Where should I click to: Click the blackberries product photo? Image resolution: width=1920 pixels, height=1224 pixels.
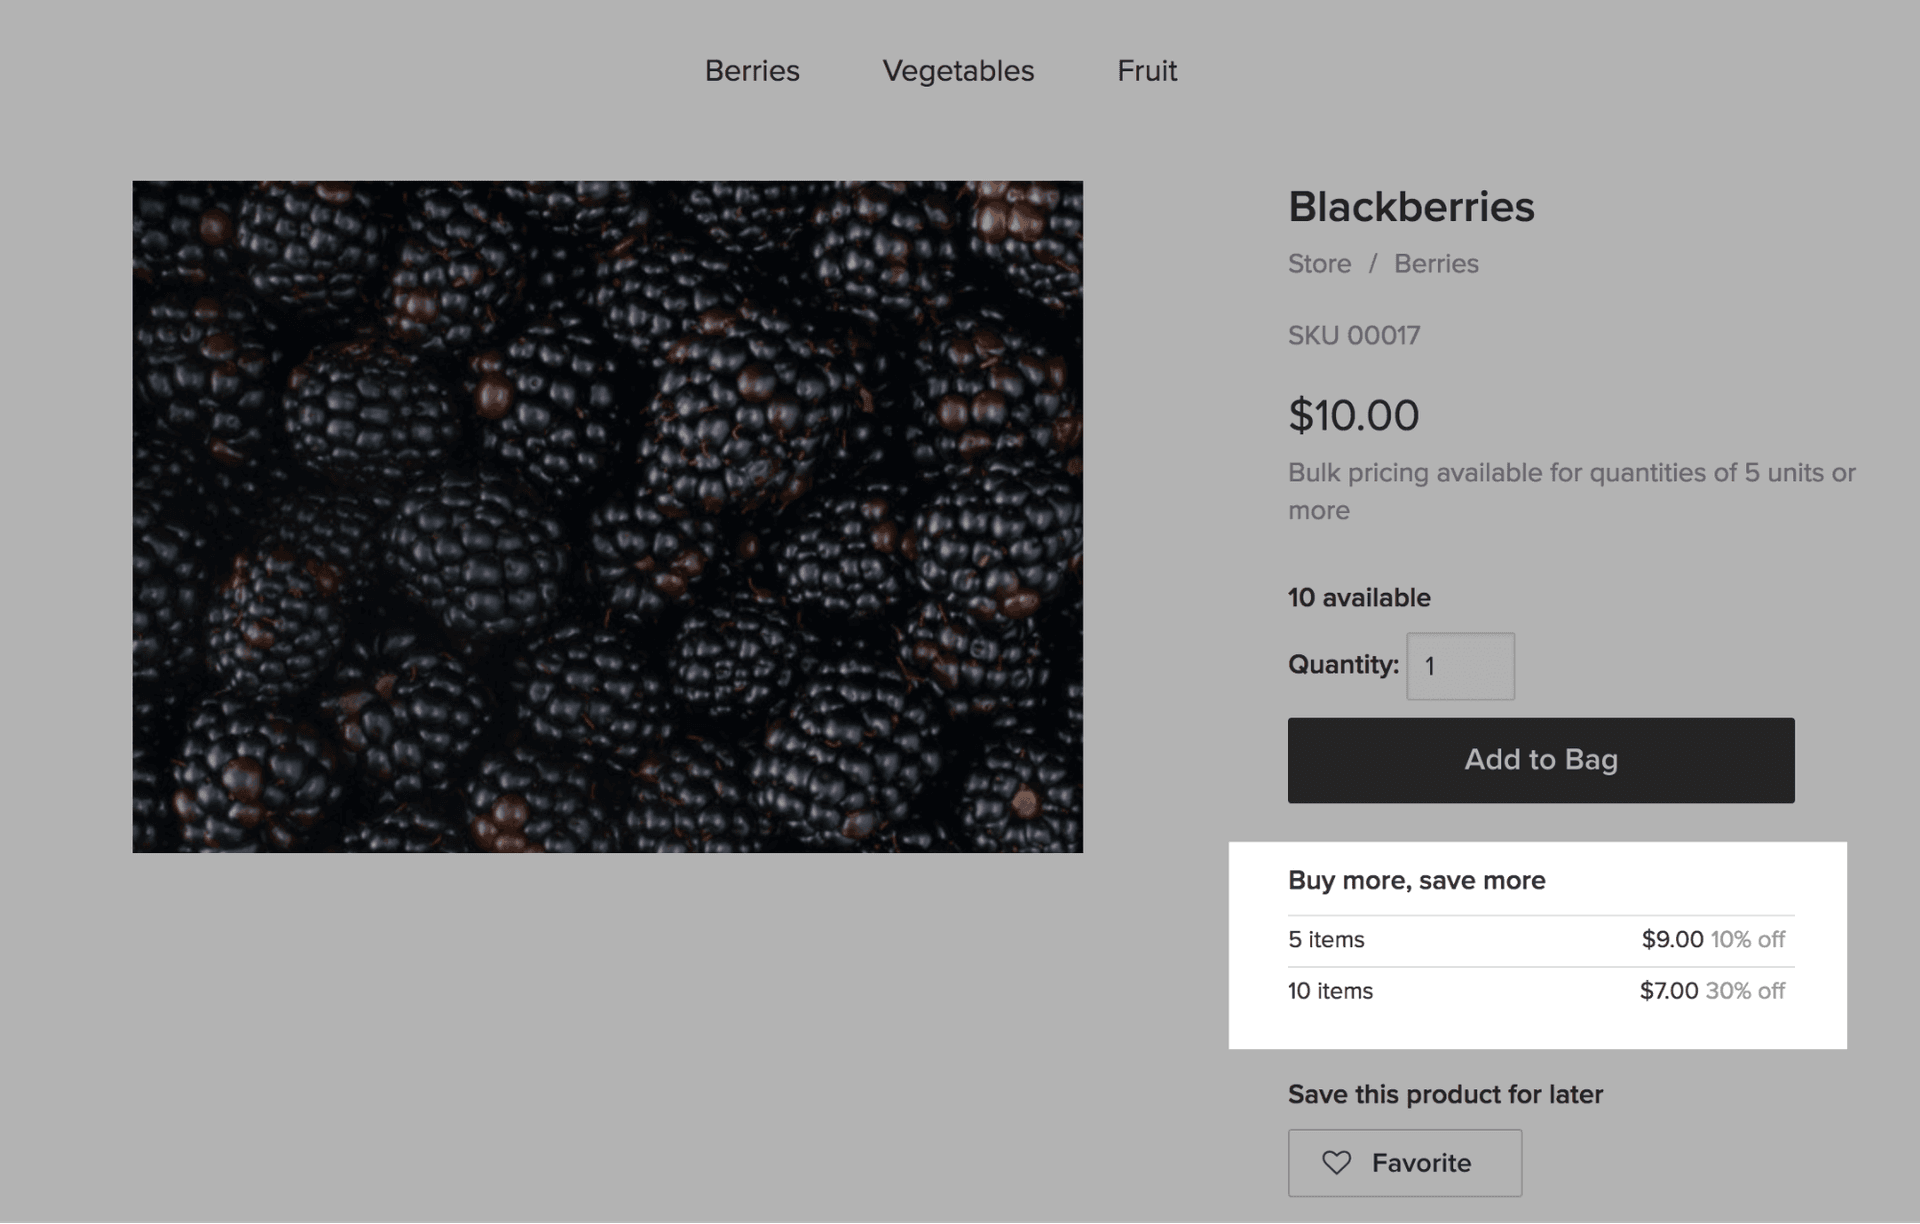pyautogui.click(x=607, y=516)
